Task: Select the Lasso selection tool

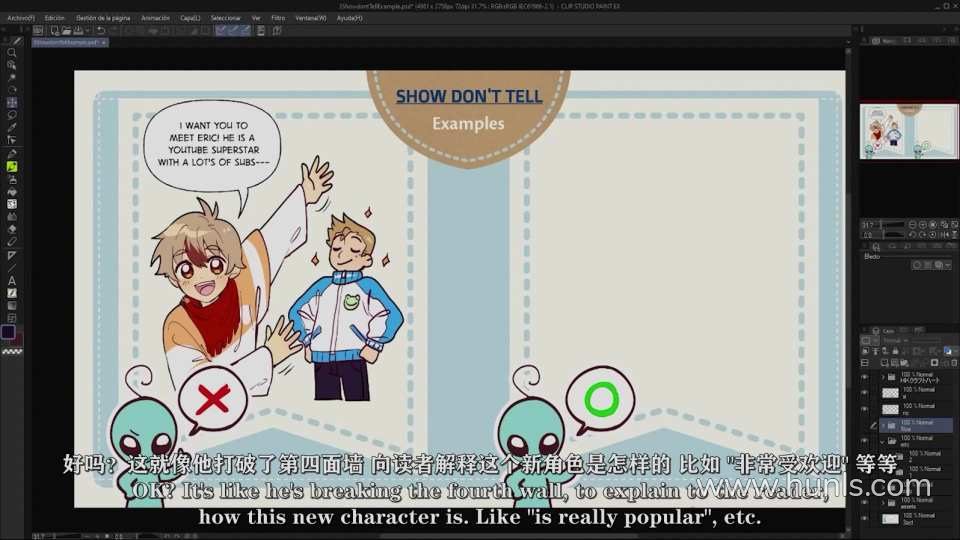Action: click(x=12, y=115)
